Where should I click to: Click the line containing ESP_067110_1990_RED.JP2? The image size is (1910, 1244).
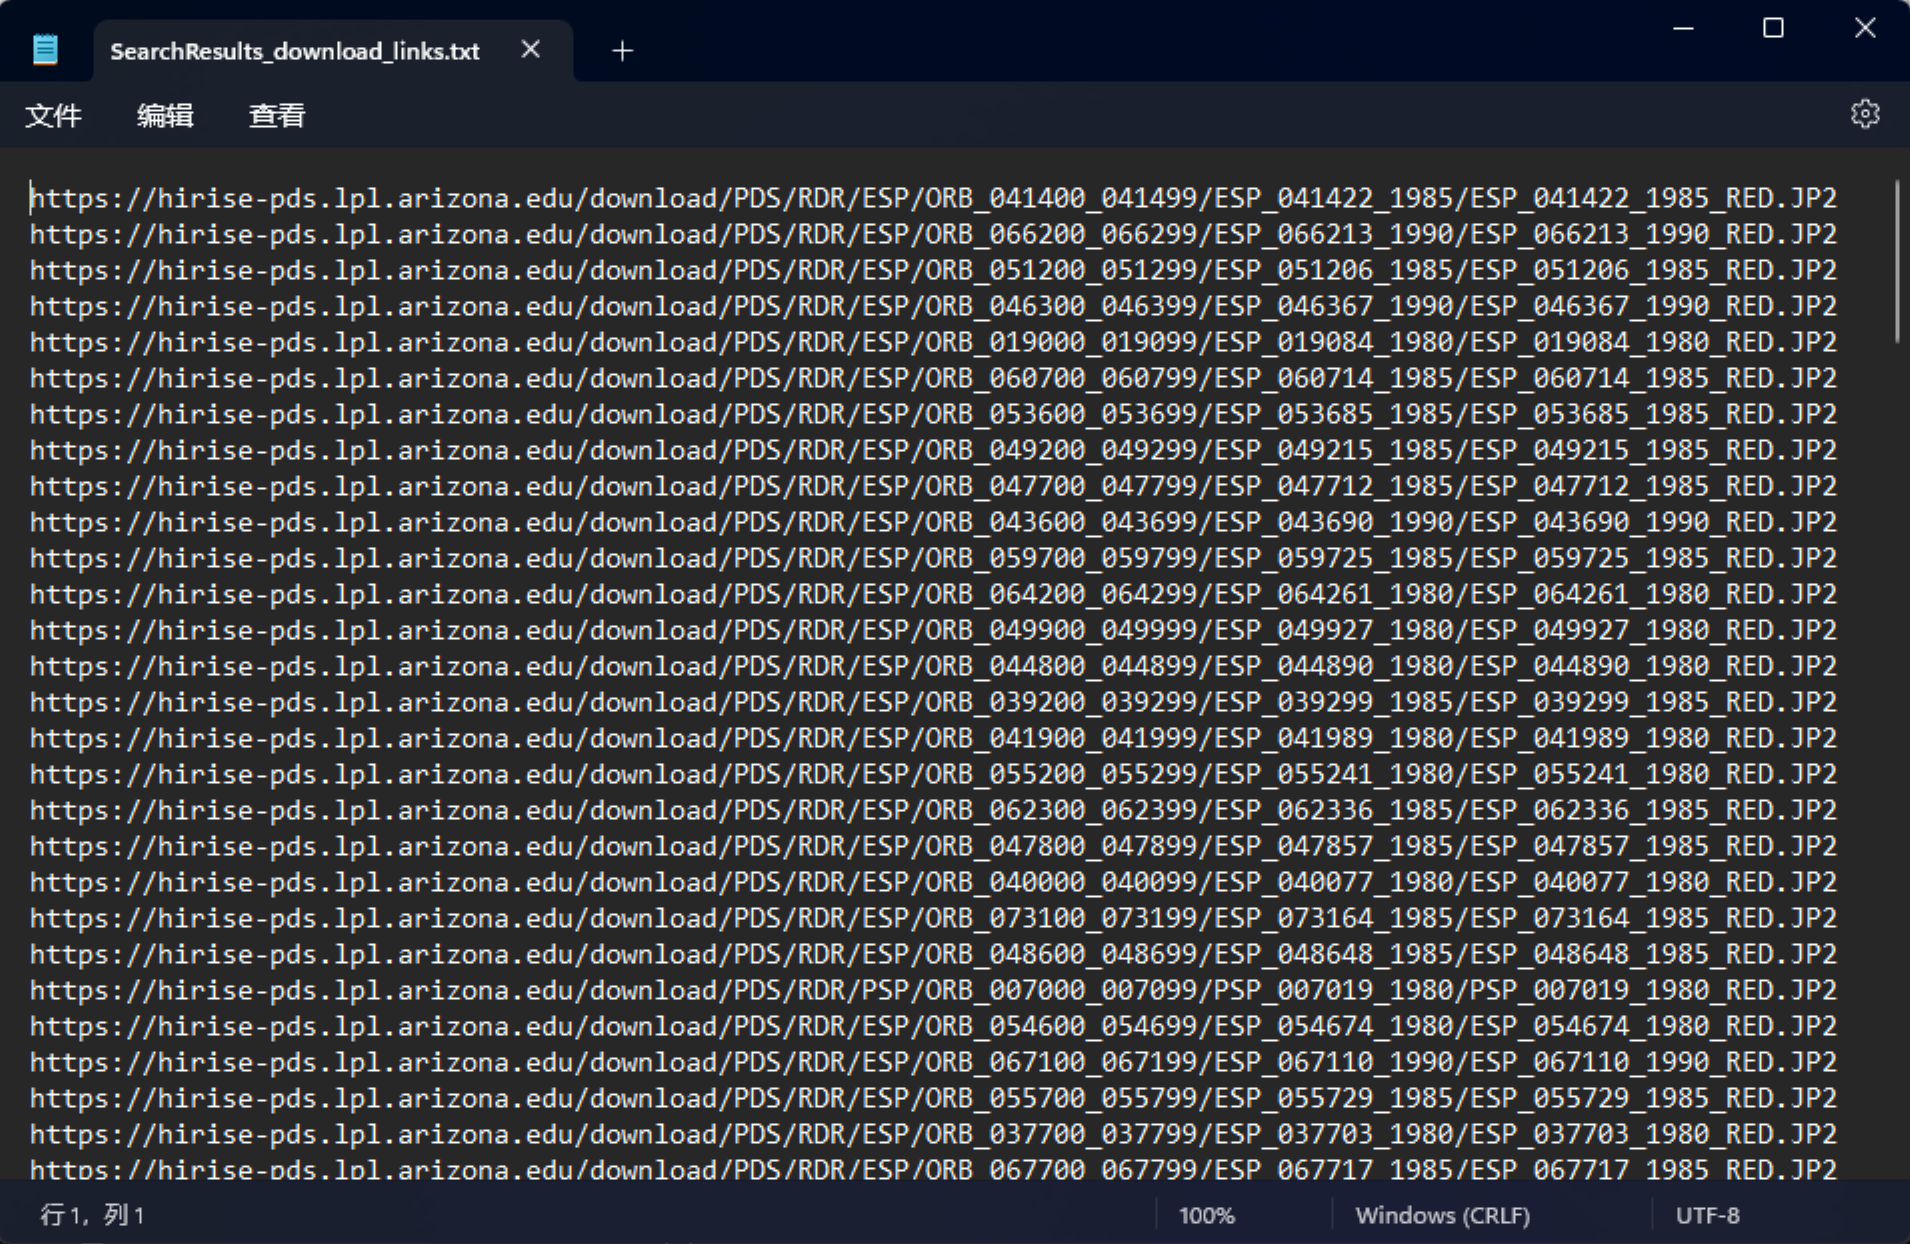pos(933,1062)
